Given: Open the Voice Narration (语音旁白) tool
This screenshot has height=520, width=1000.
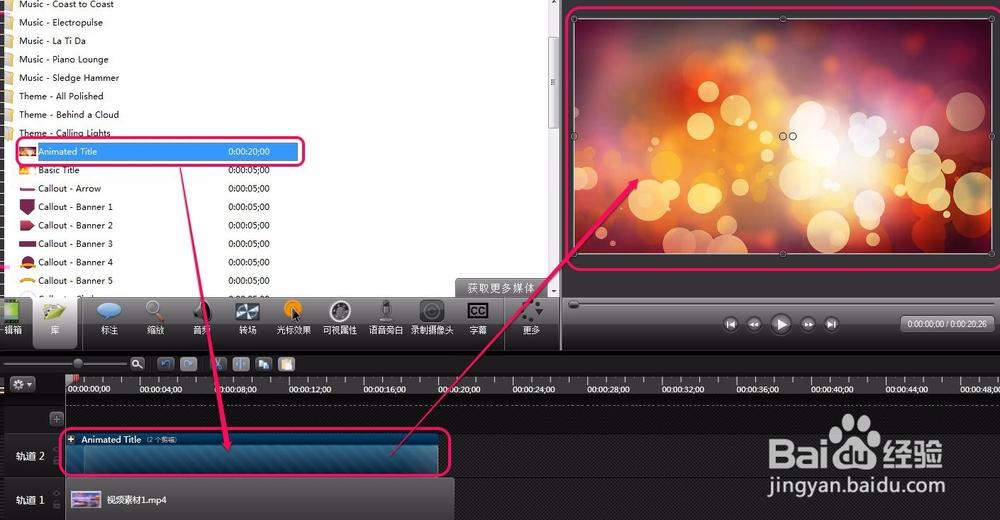Looking at the screenshot, I should point(386,318).
